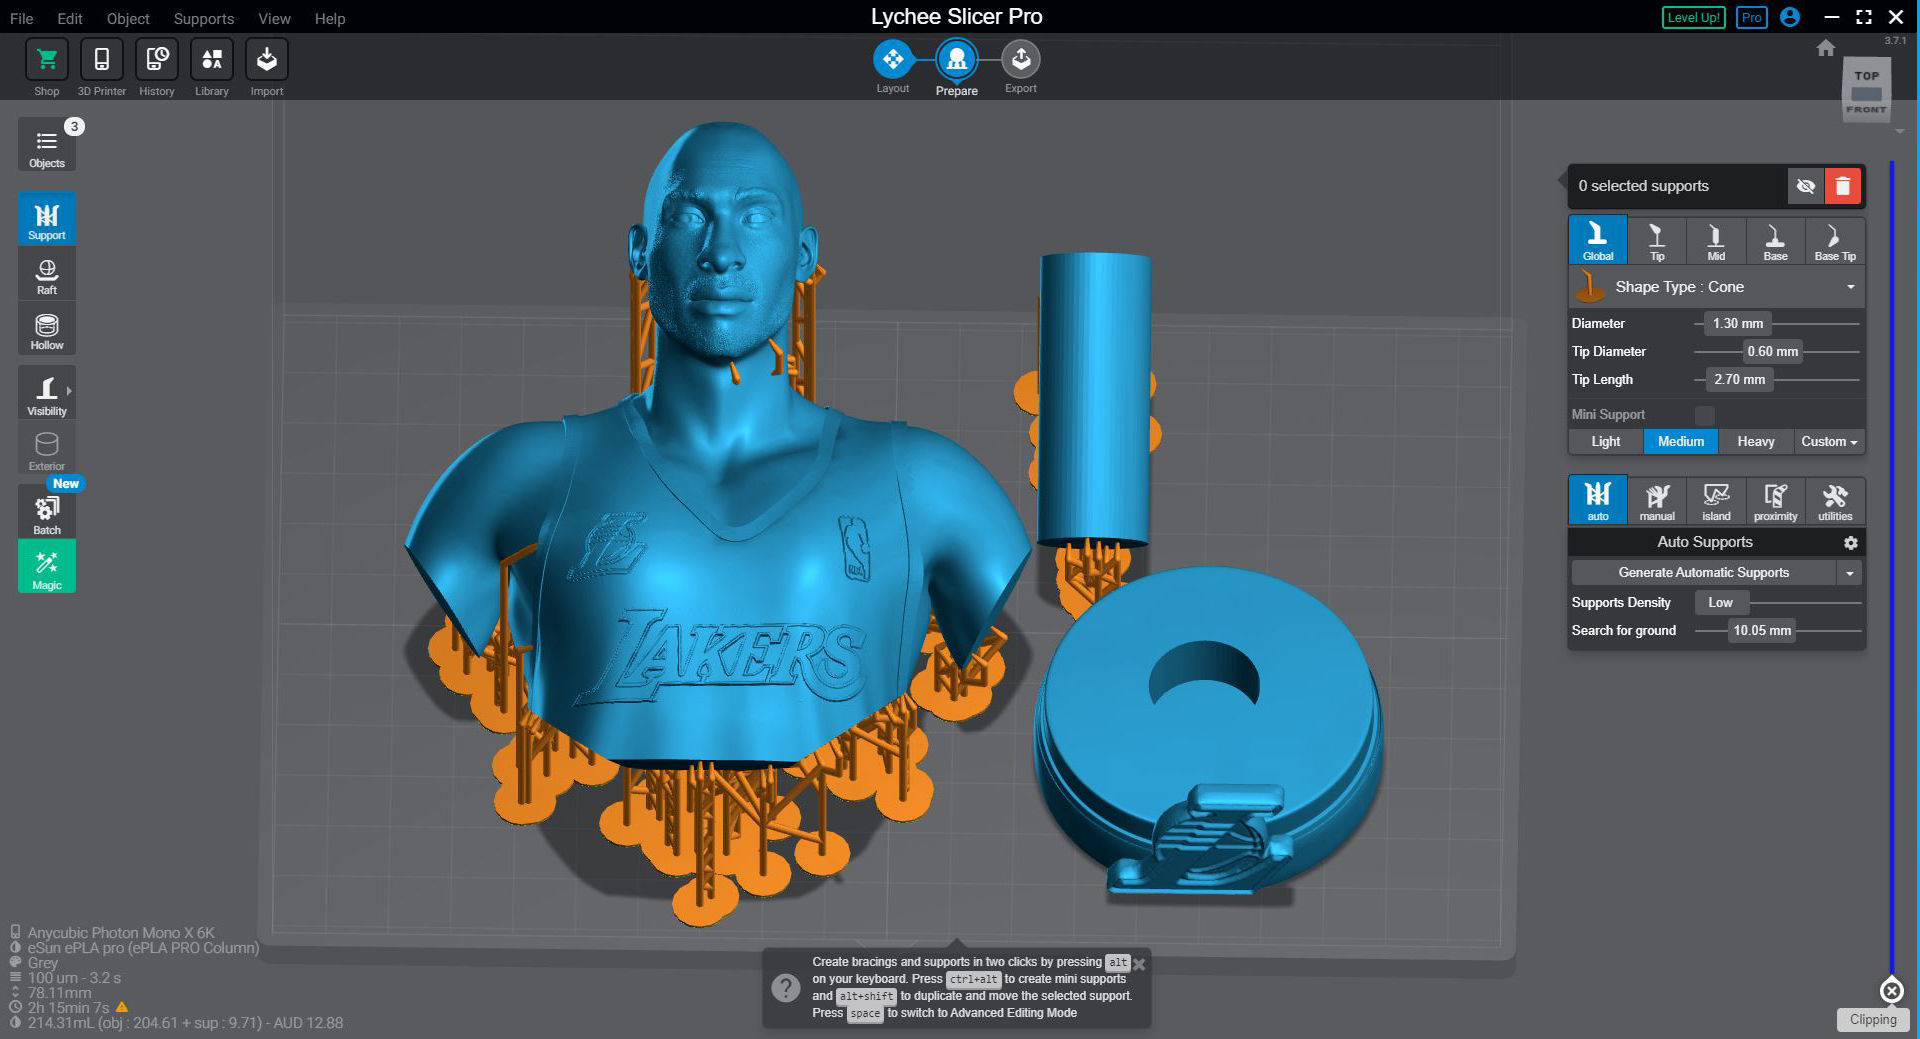The image size is (1920, 1039).
Task: Select island support mode
Action: click(x=1716, y=501)
